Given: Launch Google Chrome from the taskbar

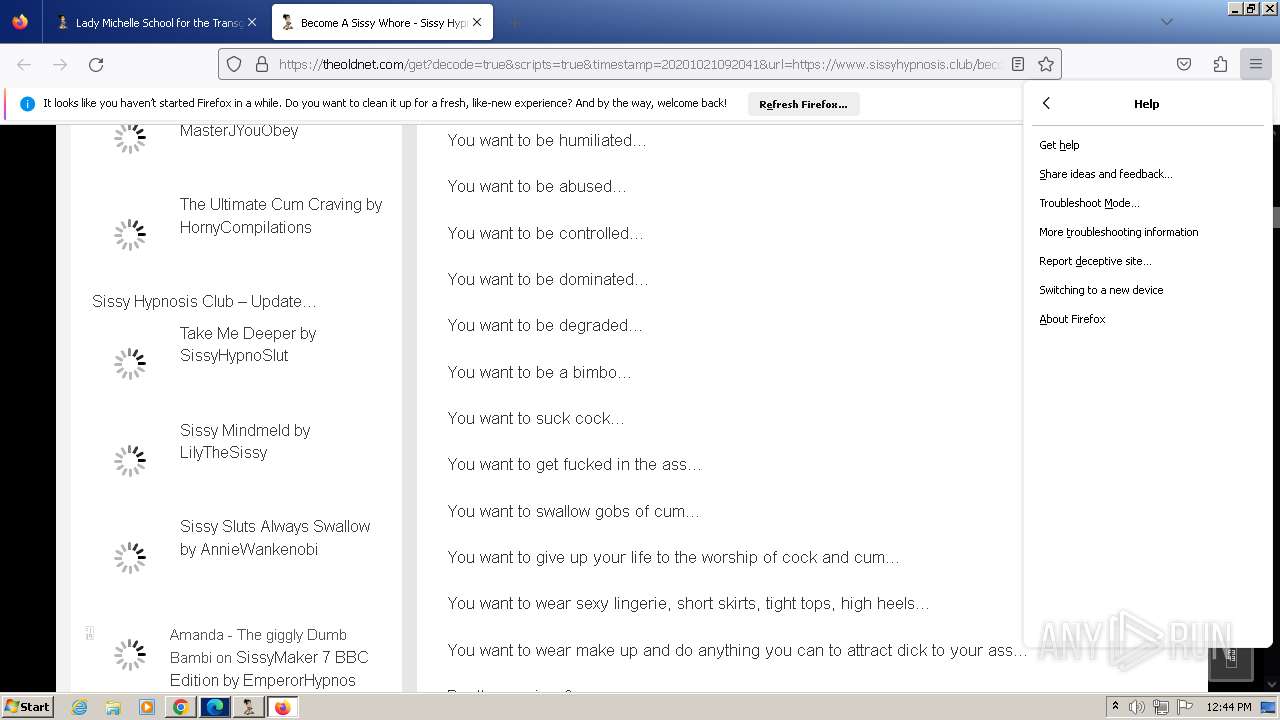Looking at the screenshot, I should click(x=181, y=707).
